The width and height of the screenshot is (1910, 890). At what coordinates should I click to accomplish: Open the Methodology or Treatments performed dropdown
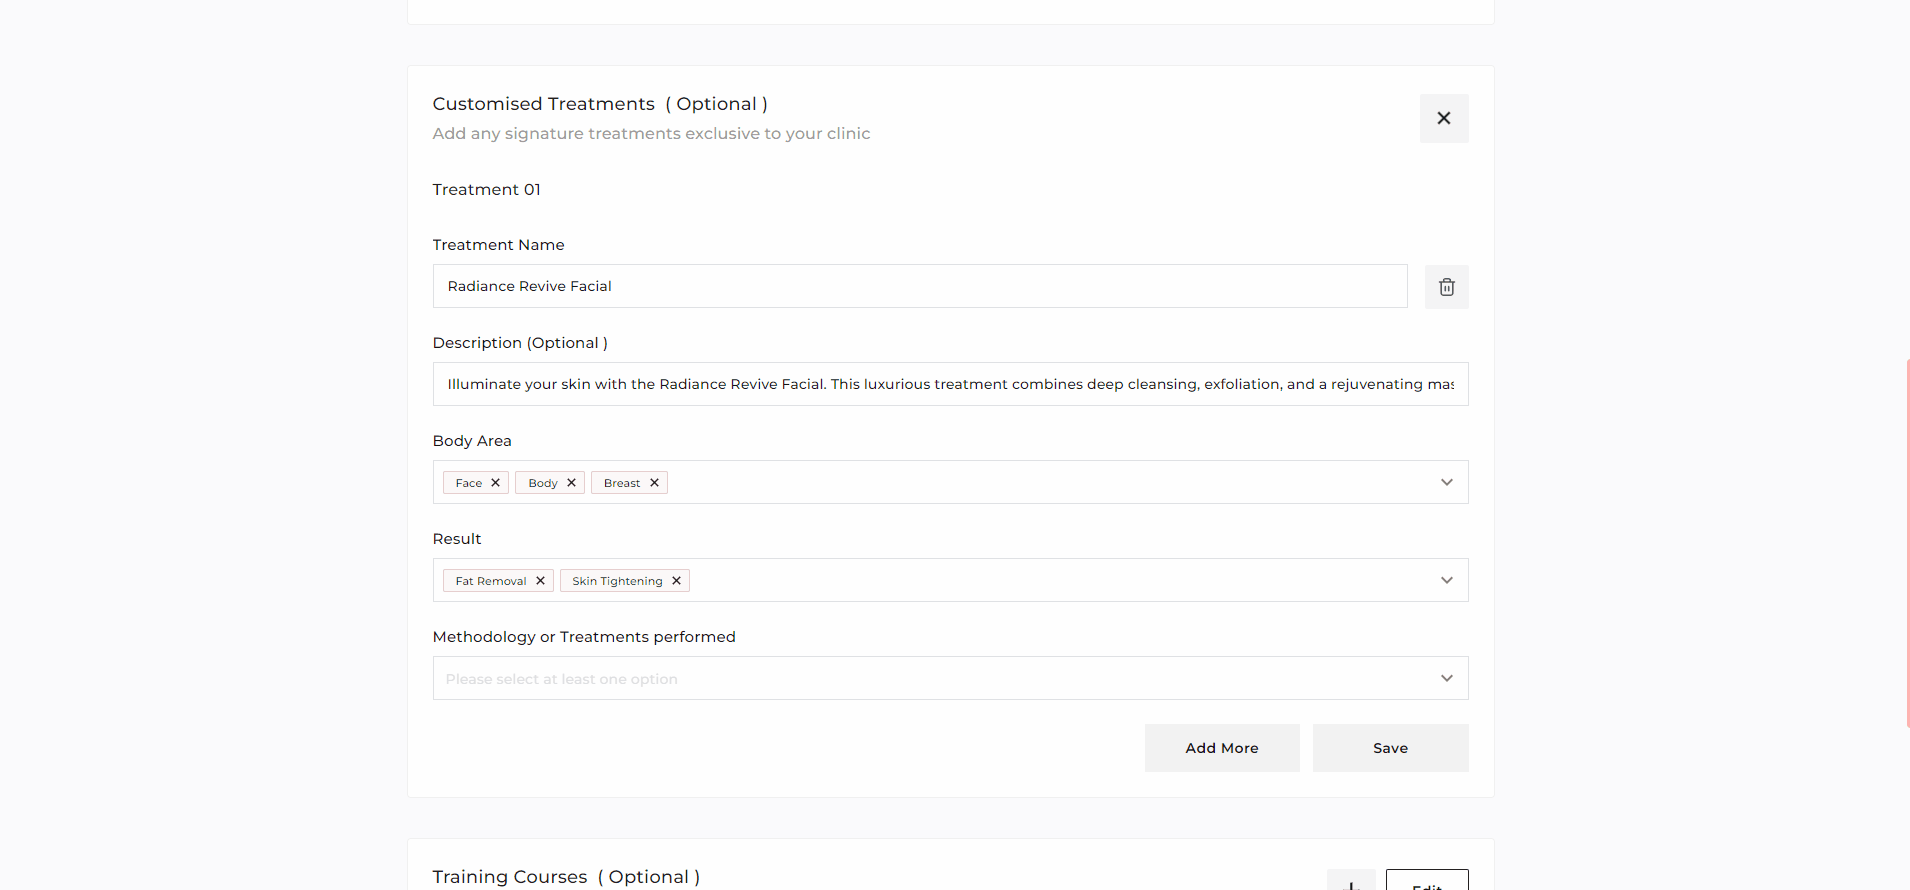pyautogui.click(x=1446, y=678)
